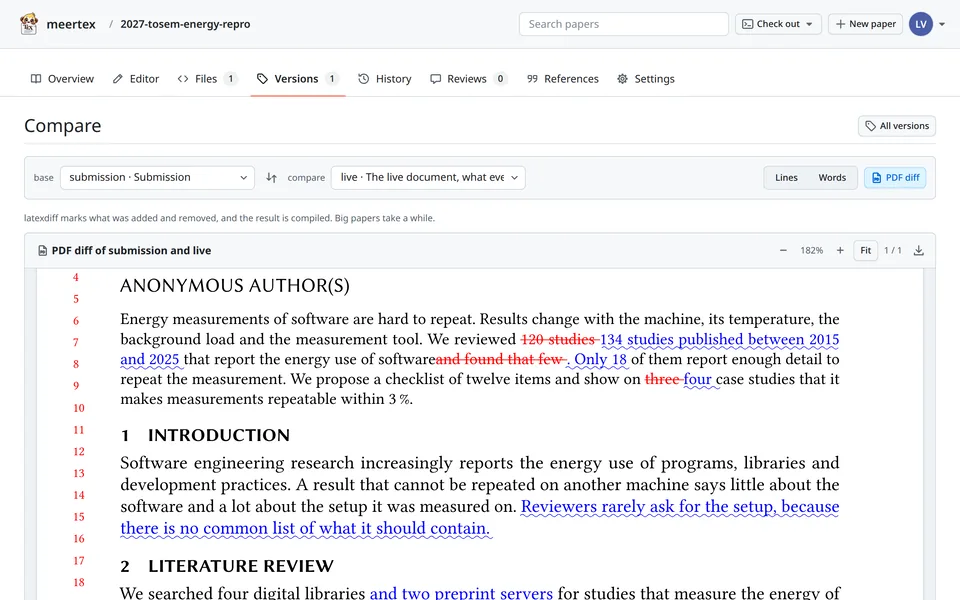The image size is (960, 600).
Task: Show all versions
Action: tap(896, 126)
